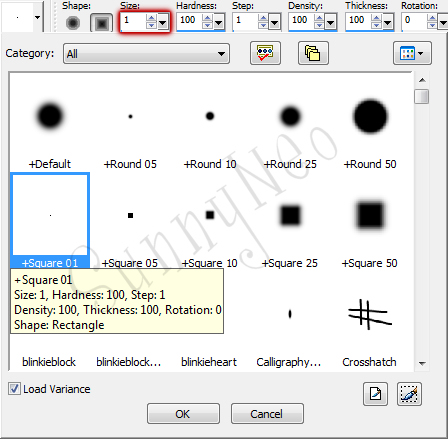Viewport: 448px width, 439px height.
Task: Click the scrollbar down arrow in brush list
Action: tap(422, 363)
